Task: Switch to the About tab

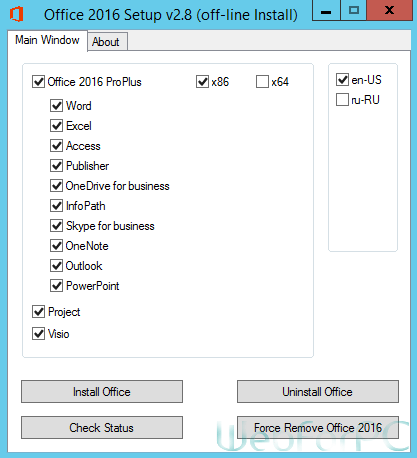Action: [107, 42]
